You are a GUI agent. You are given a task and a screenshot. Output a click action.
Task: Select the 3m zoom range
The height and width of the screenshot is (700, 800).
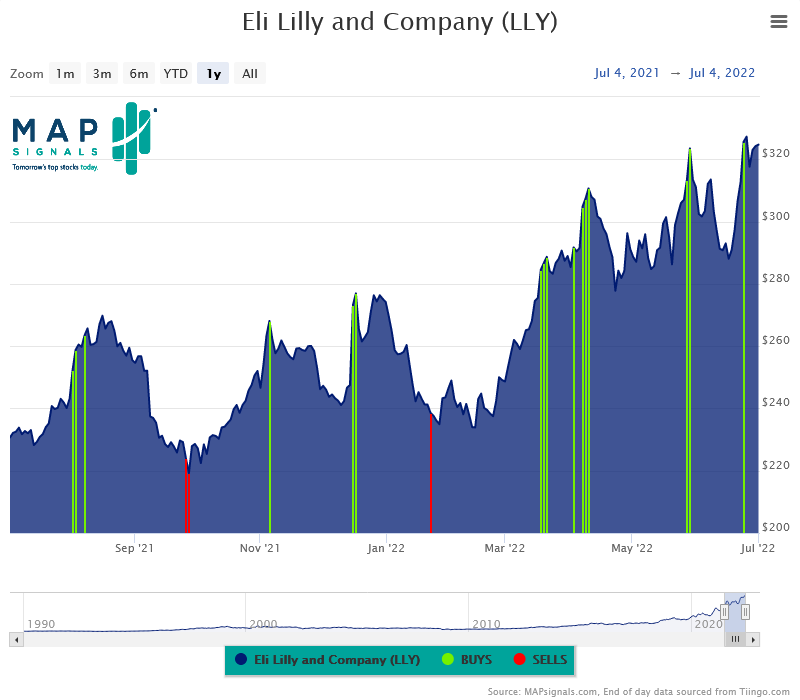(102, 73)
